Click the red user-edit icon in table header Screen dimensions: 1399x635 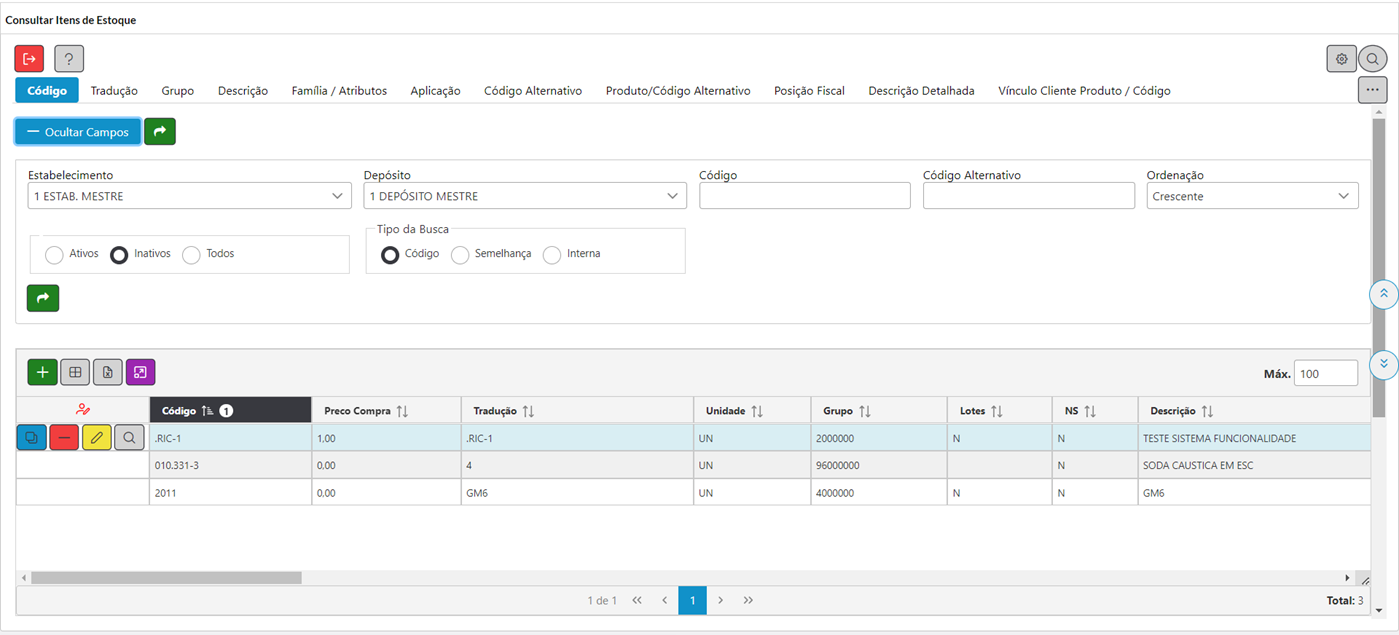(x=83, y=410)
